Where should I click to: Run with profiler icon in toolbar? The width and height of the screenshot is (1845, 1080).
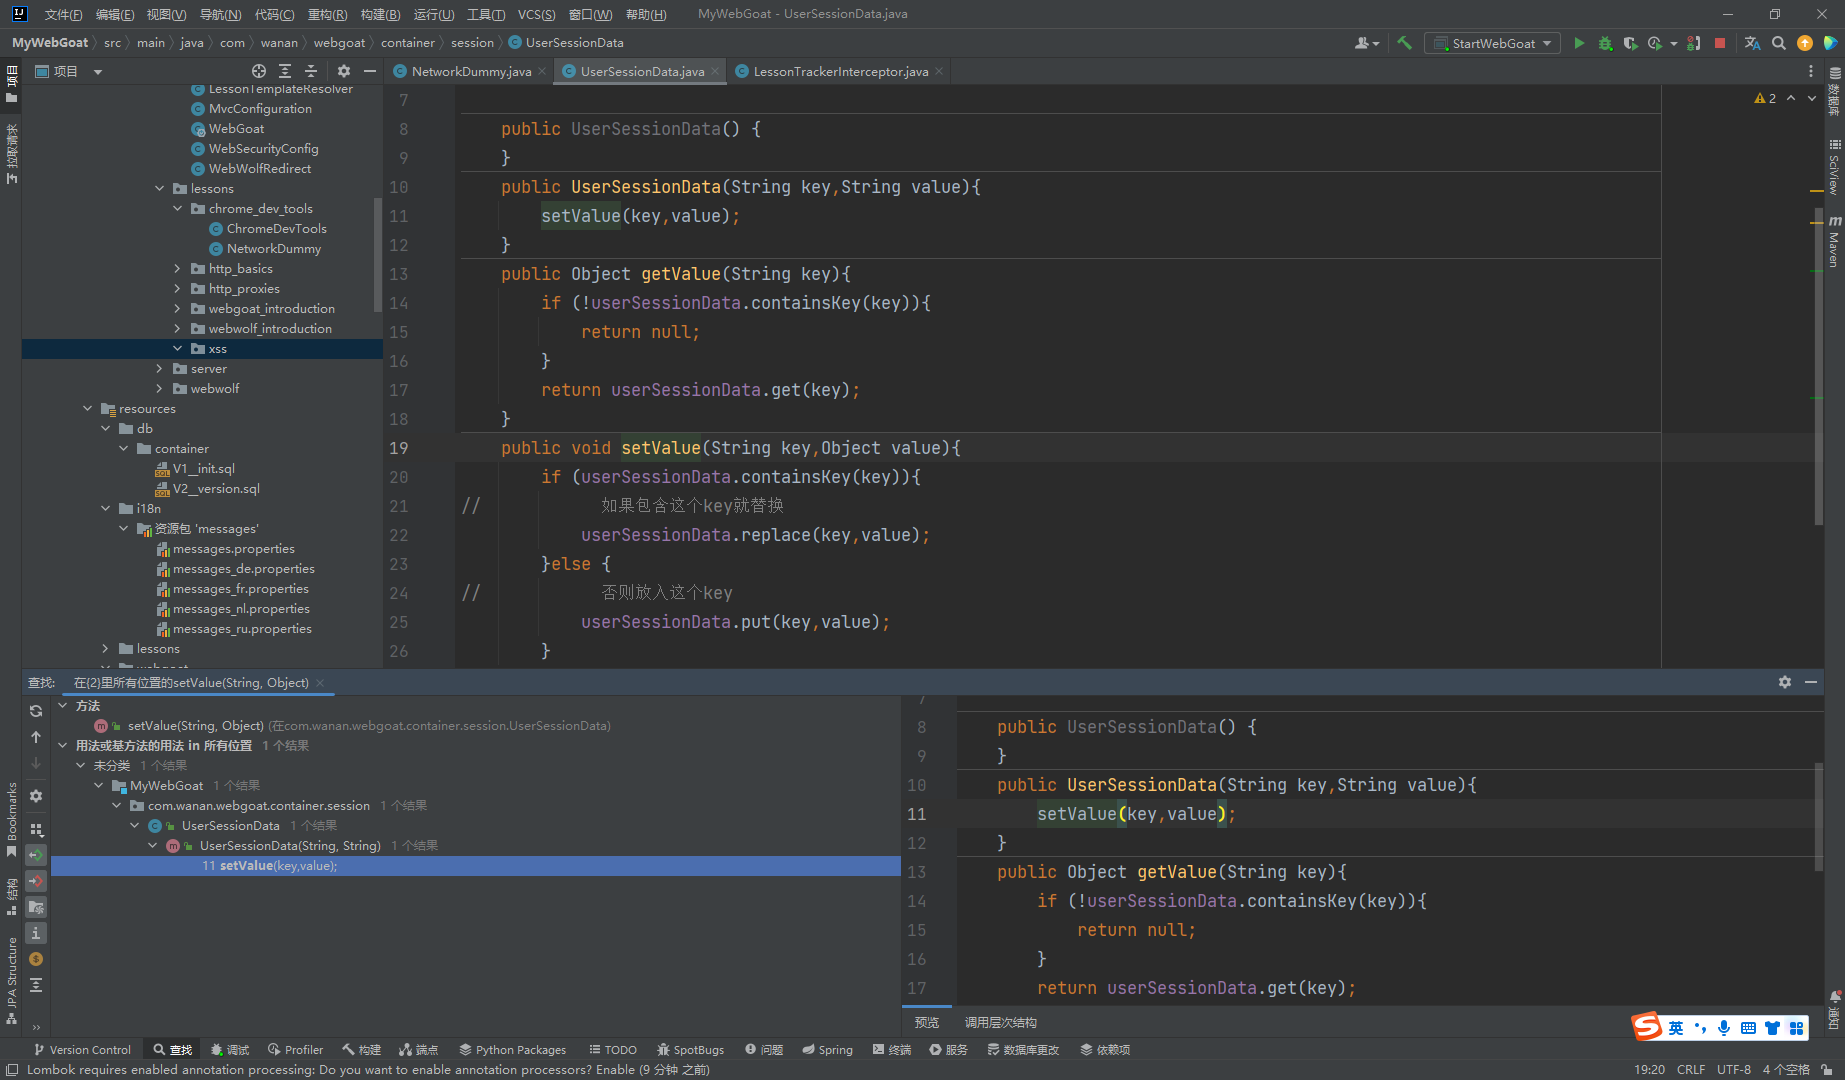tap(1655, 43)
